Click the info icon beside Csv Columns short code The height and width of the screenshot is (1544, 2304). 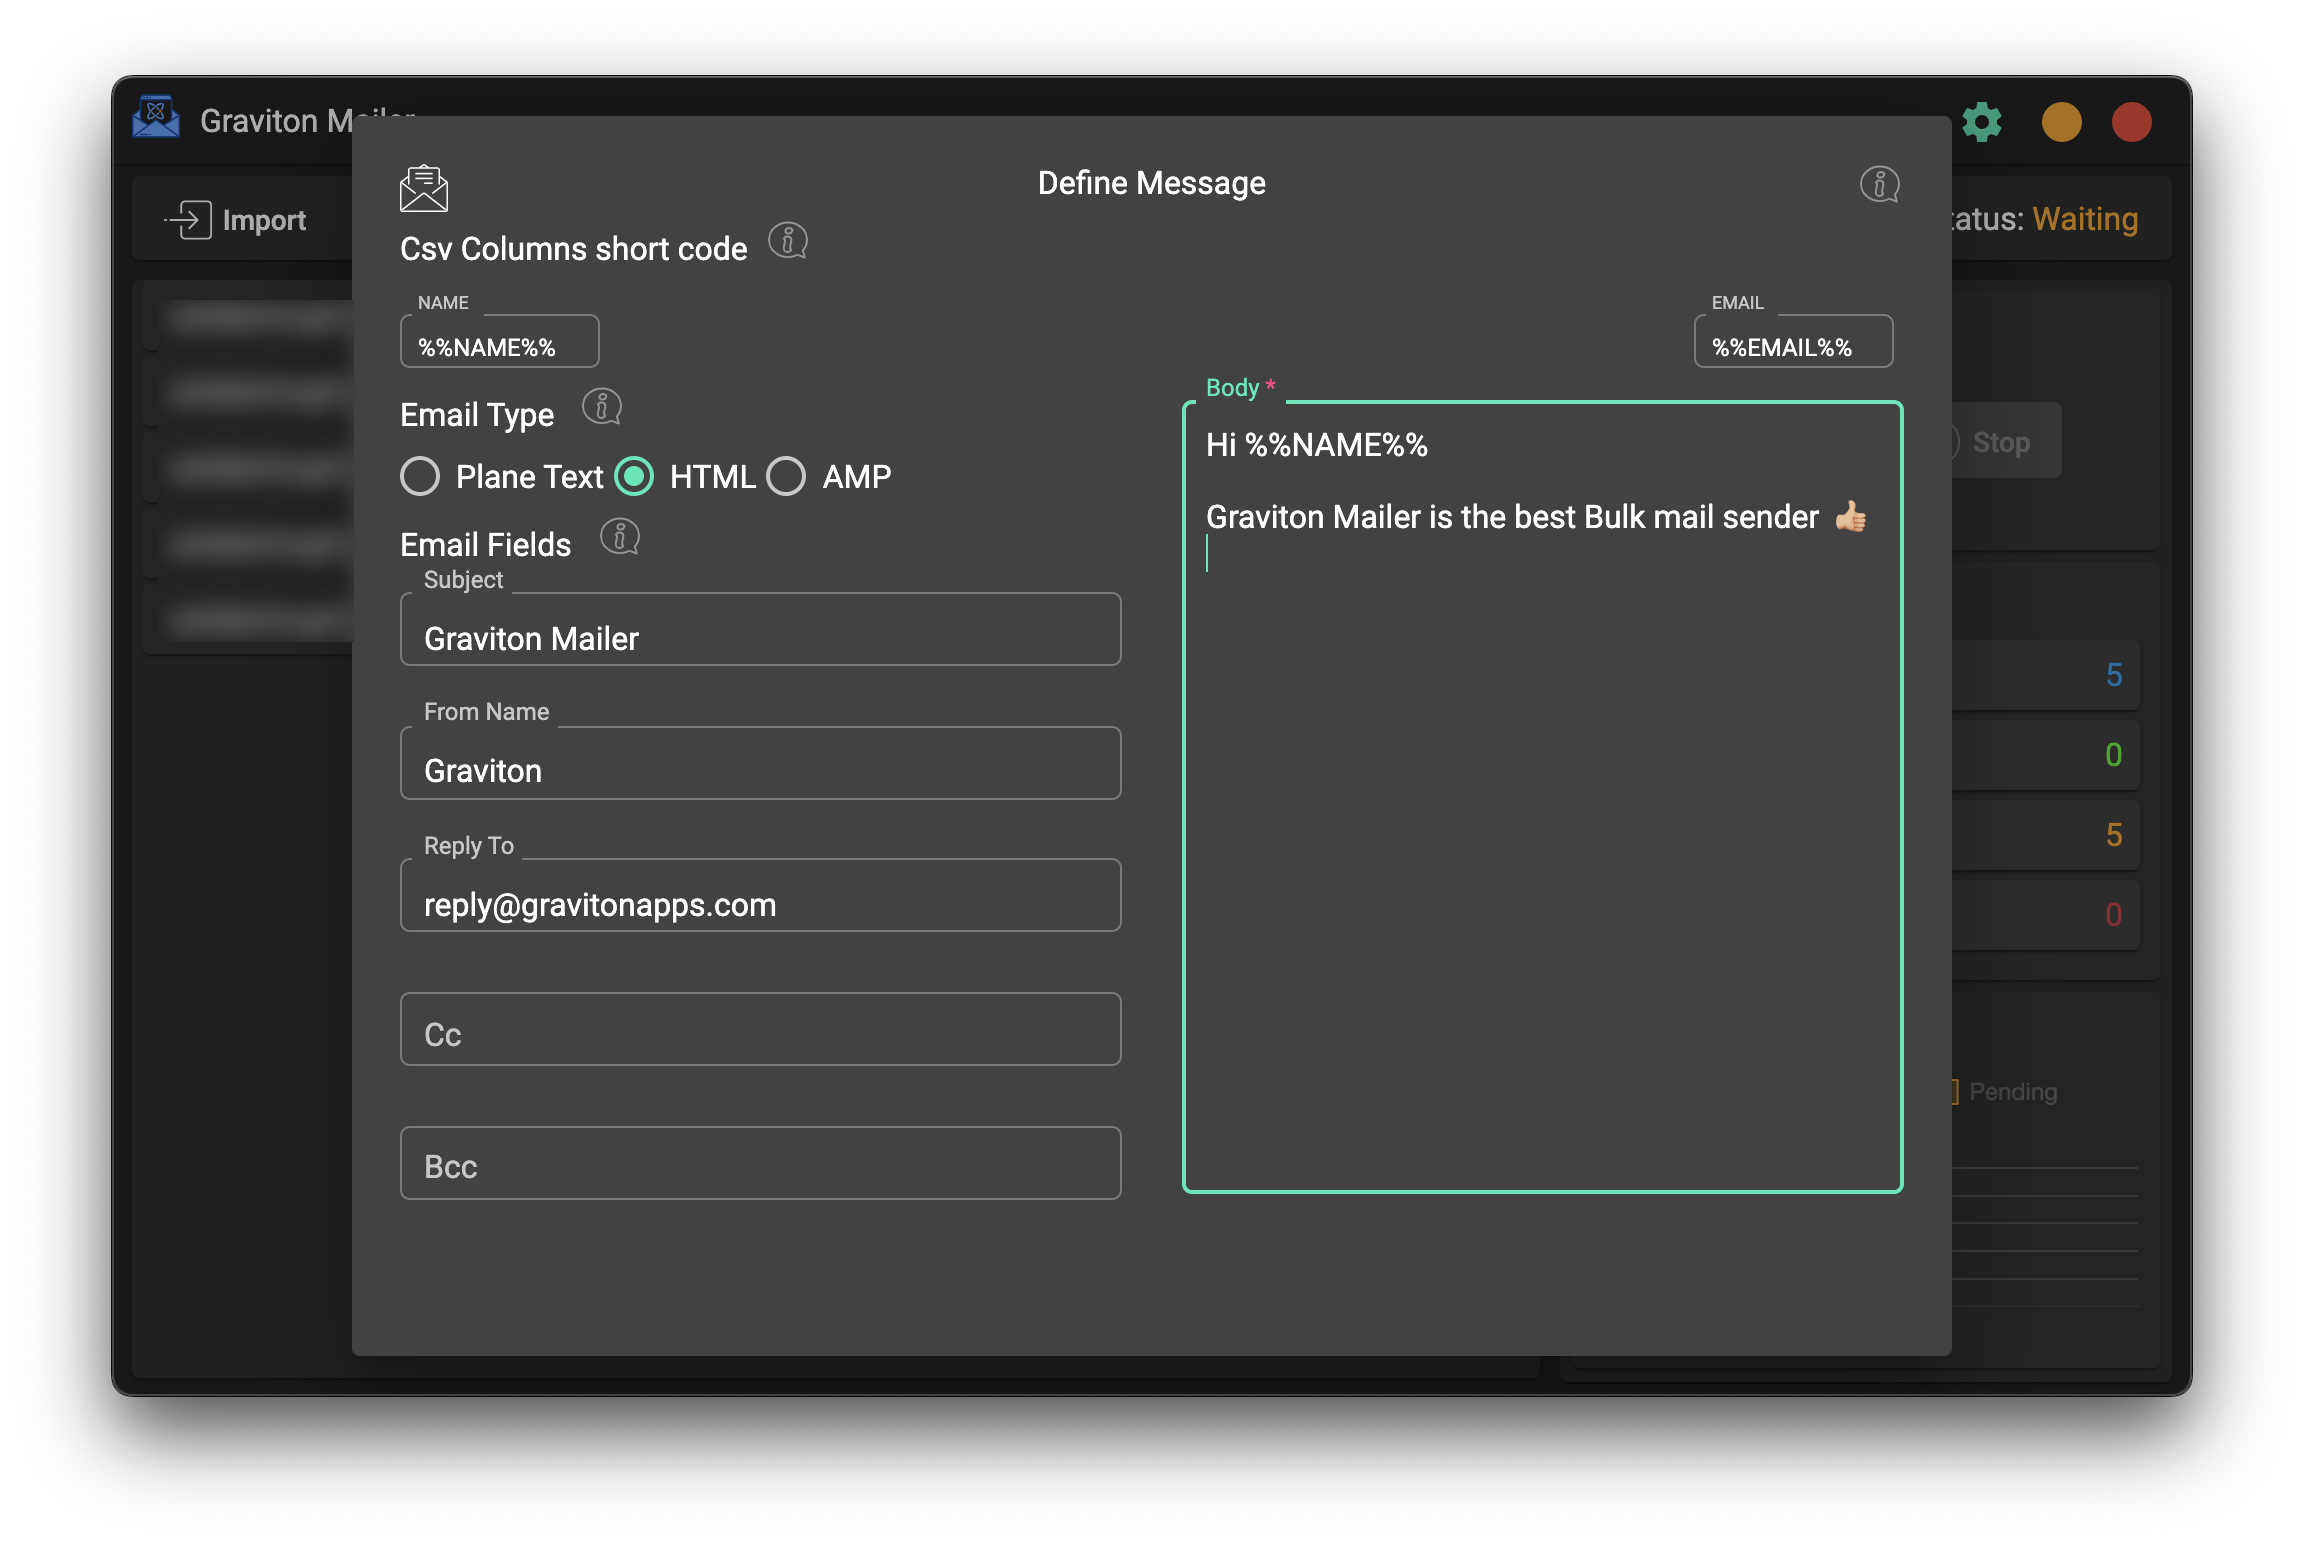click(789, 241)
